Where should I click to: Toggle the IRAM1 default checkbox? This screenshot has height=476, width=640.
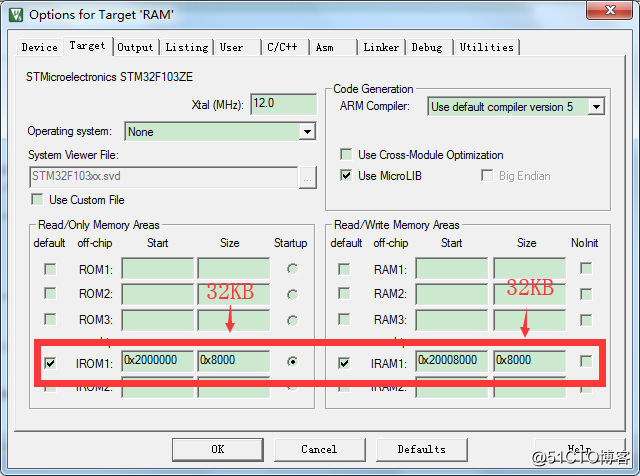tap(344, 363)
